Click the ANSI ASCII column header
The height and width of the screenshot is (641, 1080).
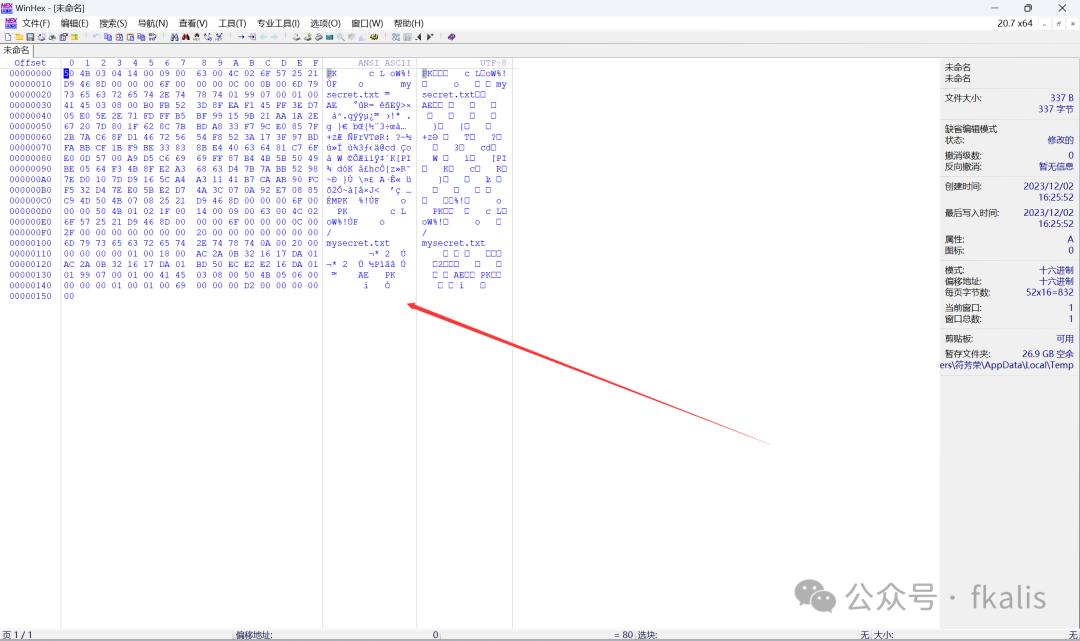[384, 63]
